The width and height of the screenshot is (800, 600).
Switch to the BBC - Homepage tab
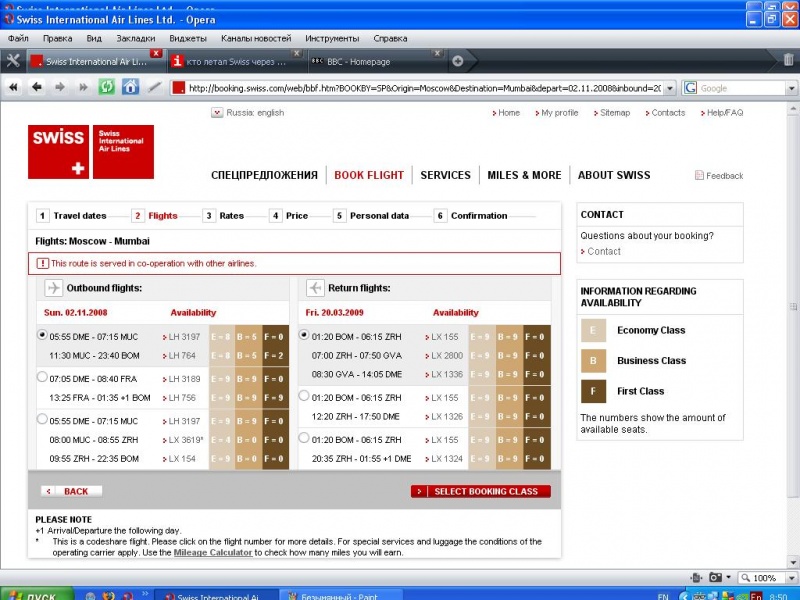tap(372, 61)
